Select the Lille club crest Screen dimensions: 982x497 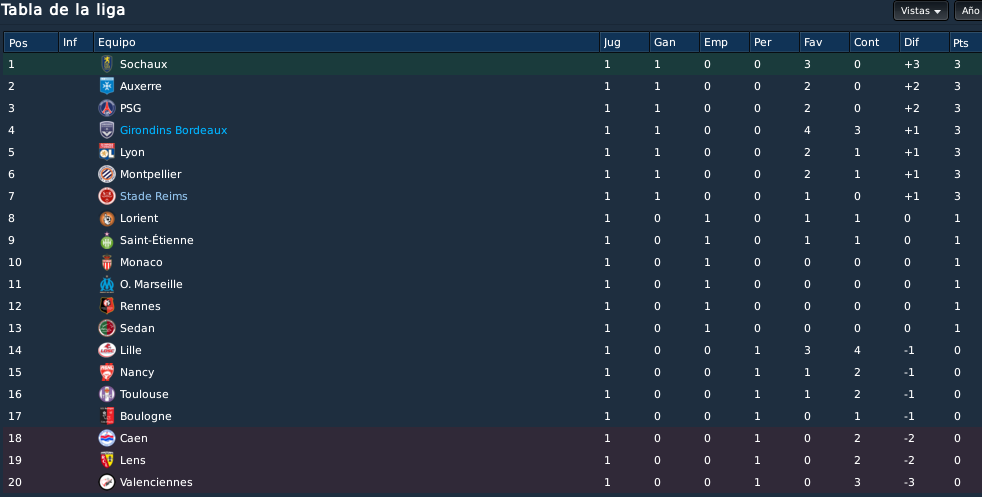(106, 350)
